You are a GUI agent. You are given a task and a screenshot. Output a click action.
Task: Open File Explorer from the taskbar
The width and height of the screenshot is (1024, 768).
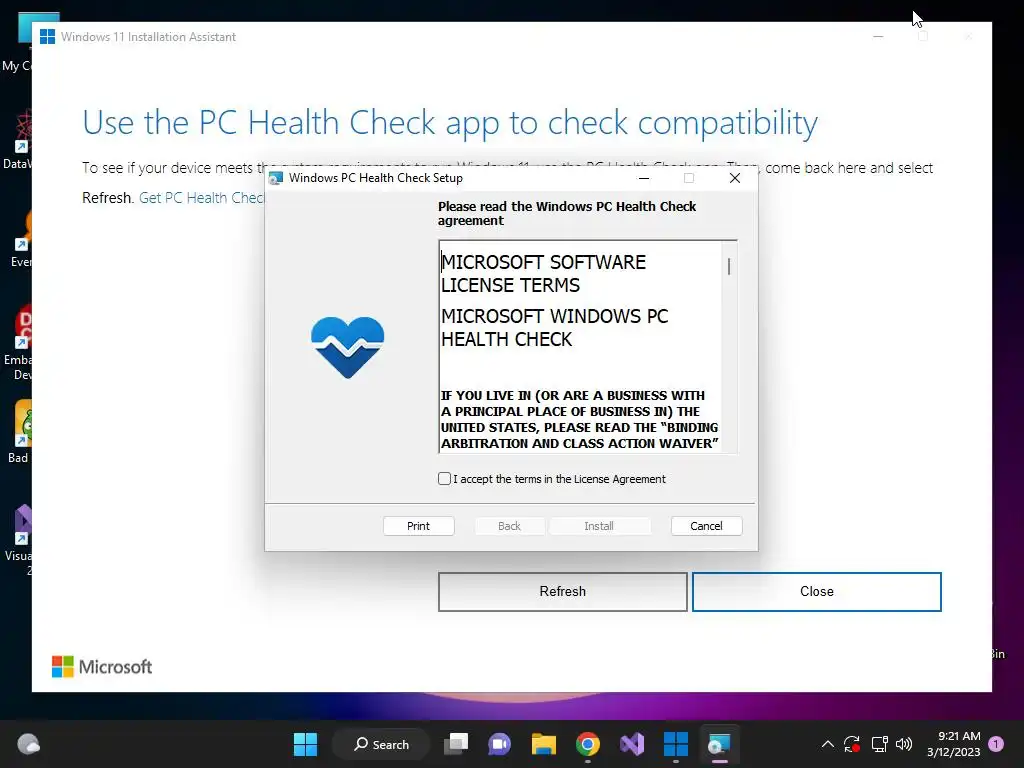coord(543,744)
